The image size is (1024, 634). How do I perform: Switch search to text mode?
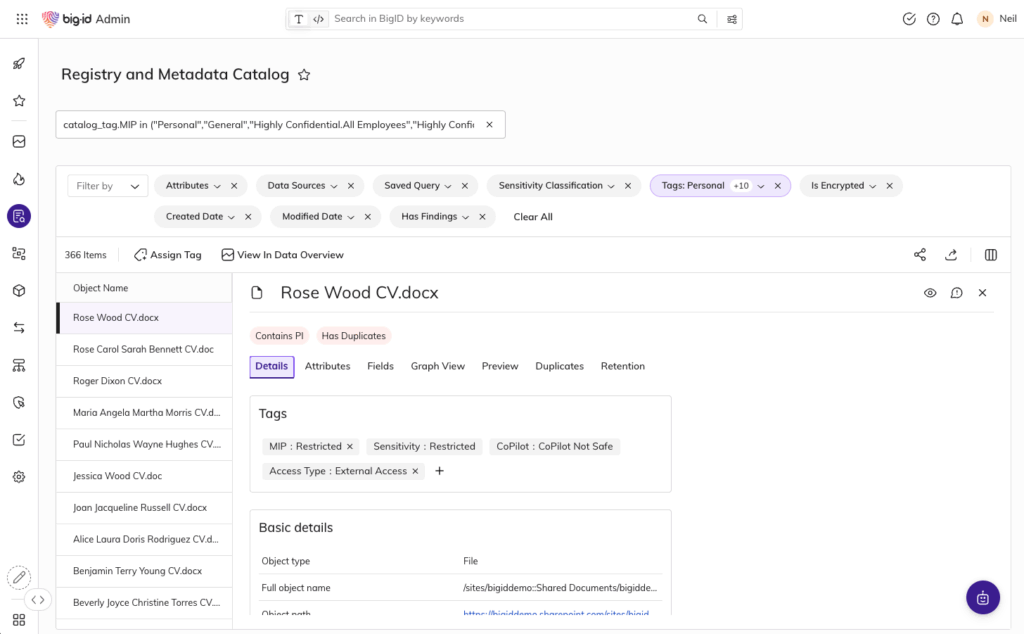click(299, 19)
